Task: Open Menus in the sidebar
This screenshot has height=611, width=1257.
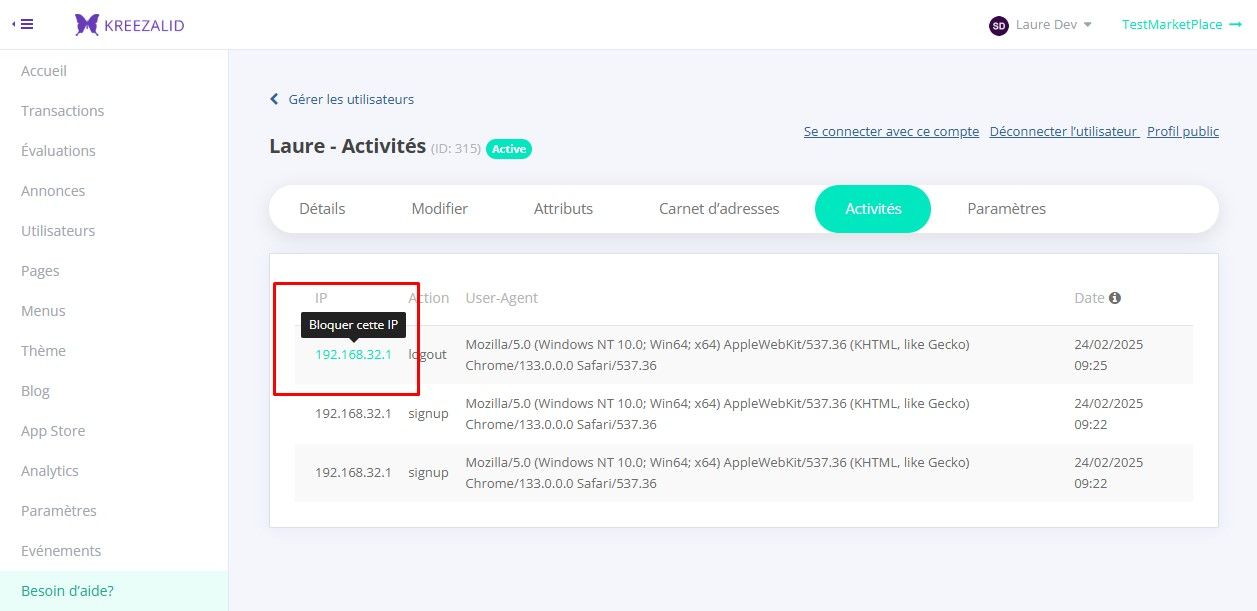Action: pyautogui.click(x=43, y=311)
